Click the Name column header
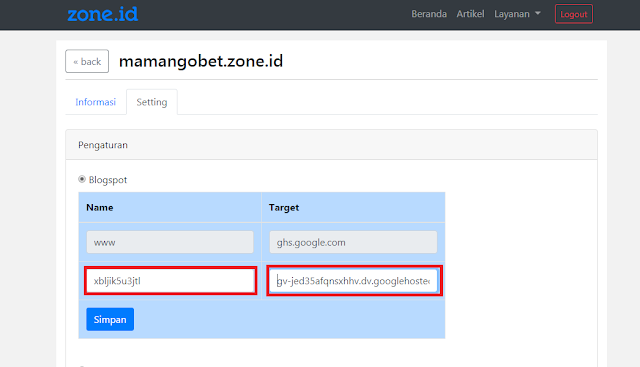The image size is (640, 367). (x=170, y=207)
